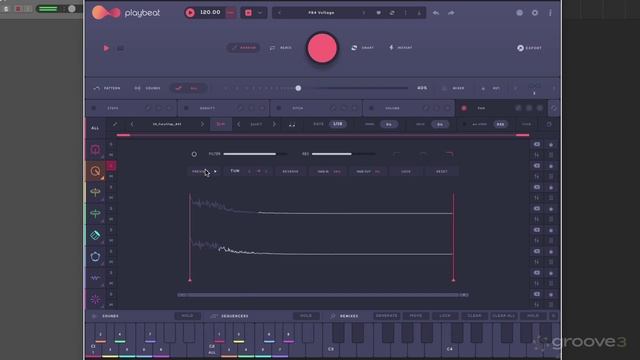The width and height of the screenshot is (640, 360).
Task: Click the expand arrows icon beside the sample name
Action: (115, 124)
